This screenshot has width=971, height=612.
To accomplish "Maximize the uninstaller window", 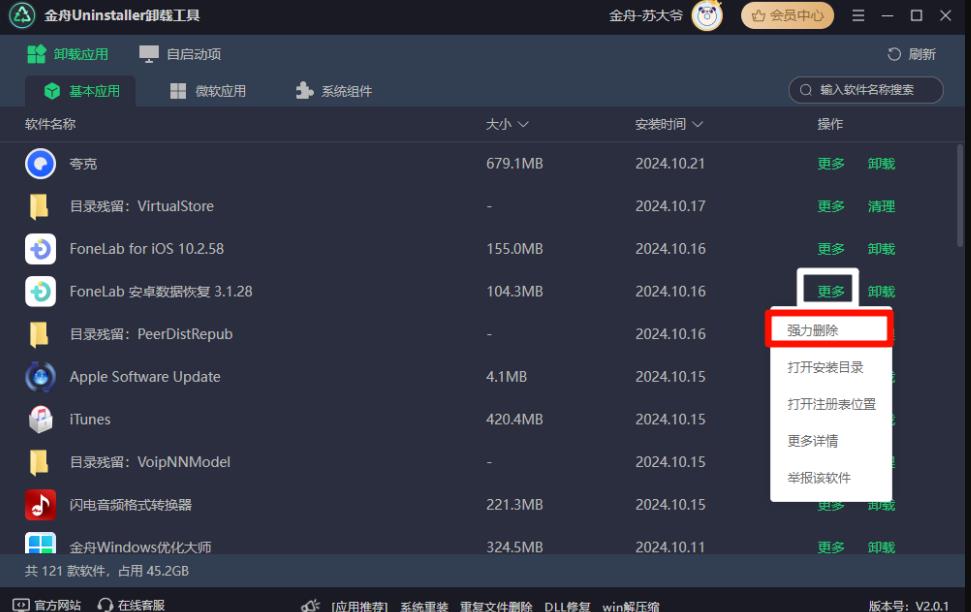I will coord(917,15).
